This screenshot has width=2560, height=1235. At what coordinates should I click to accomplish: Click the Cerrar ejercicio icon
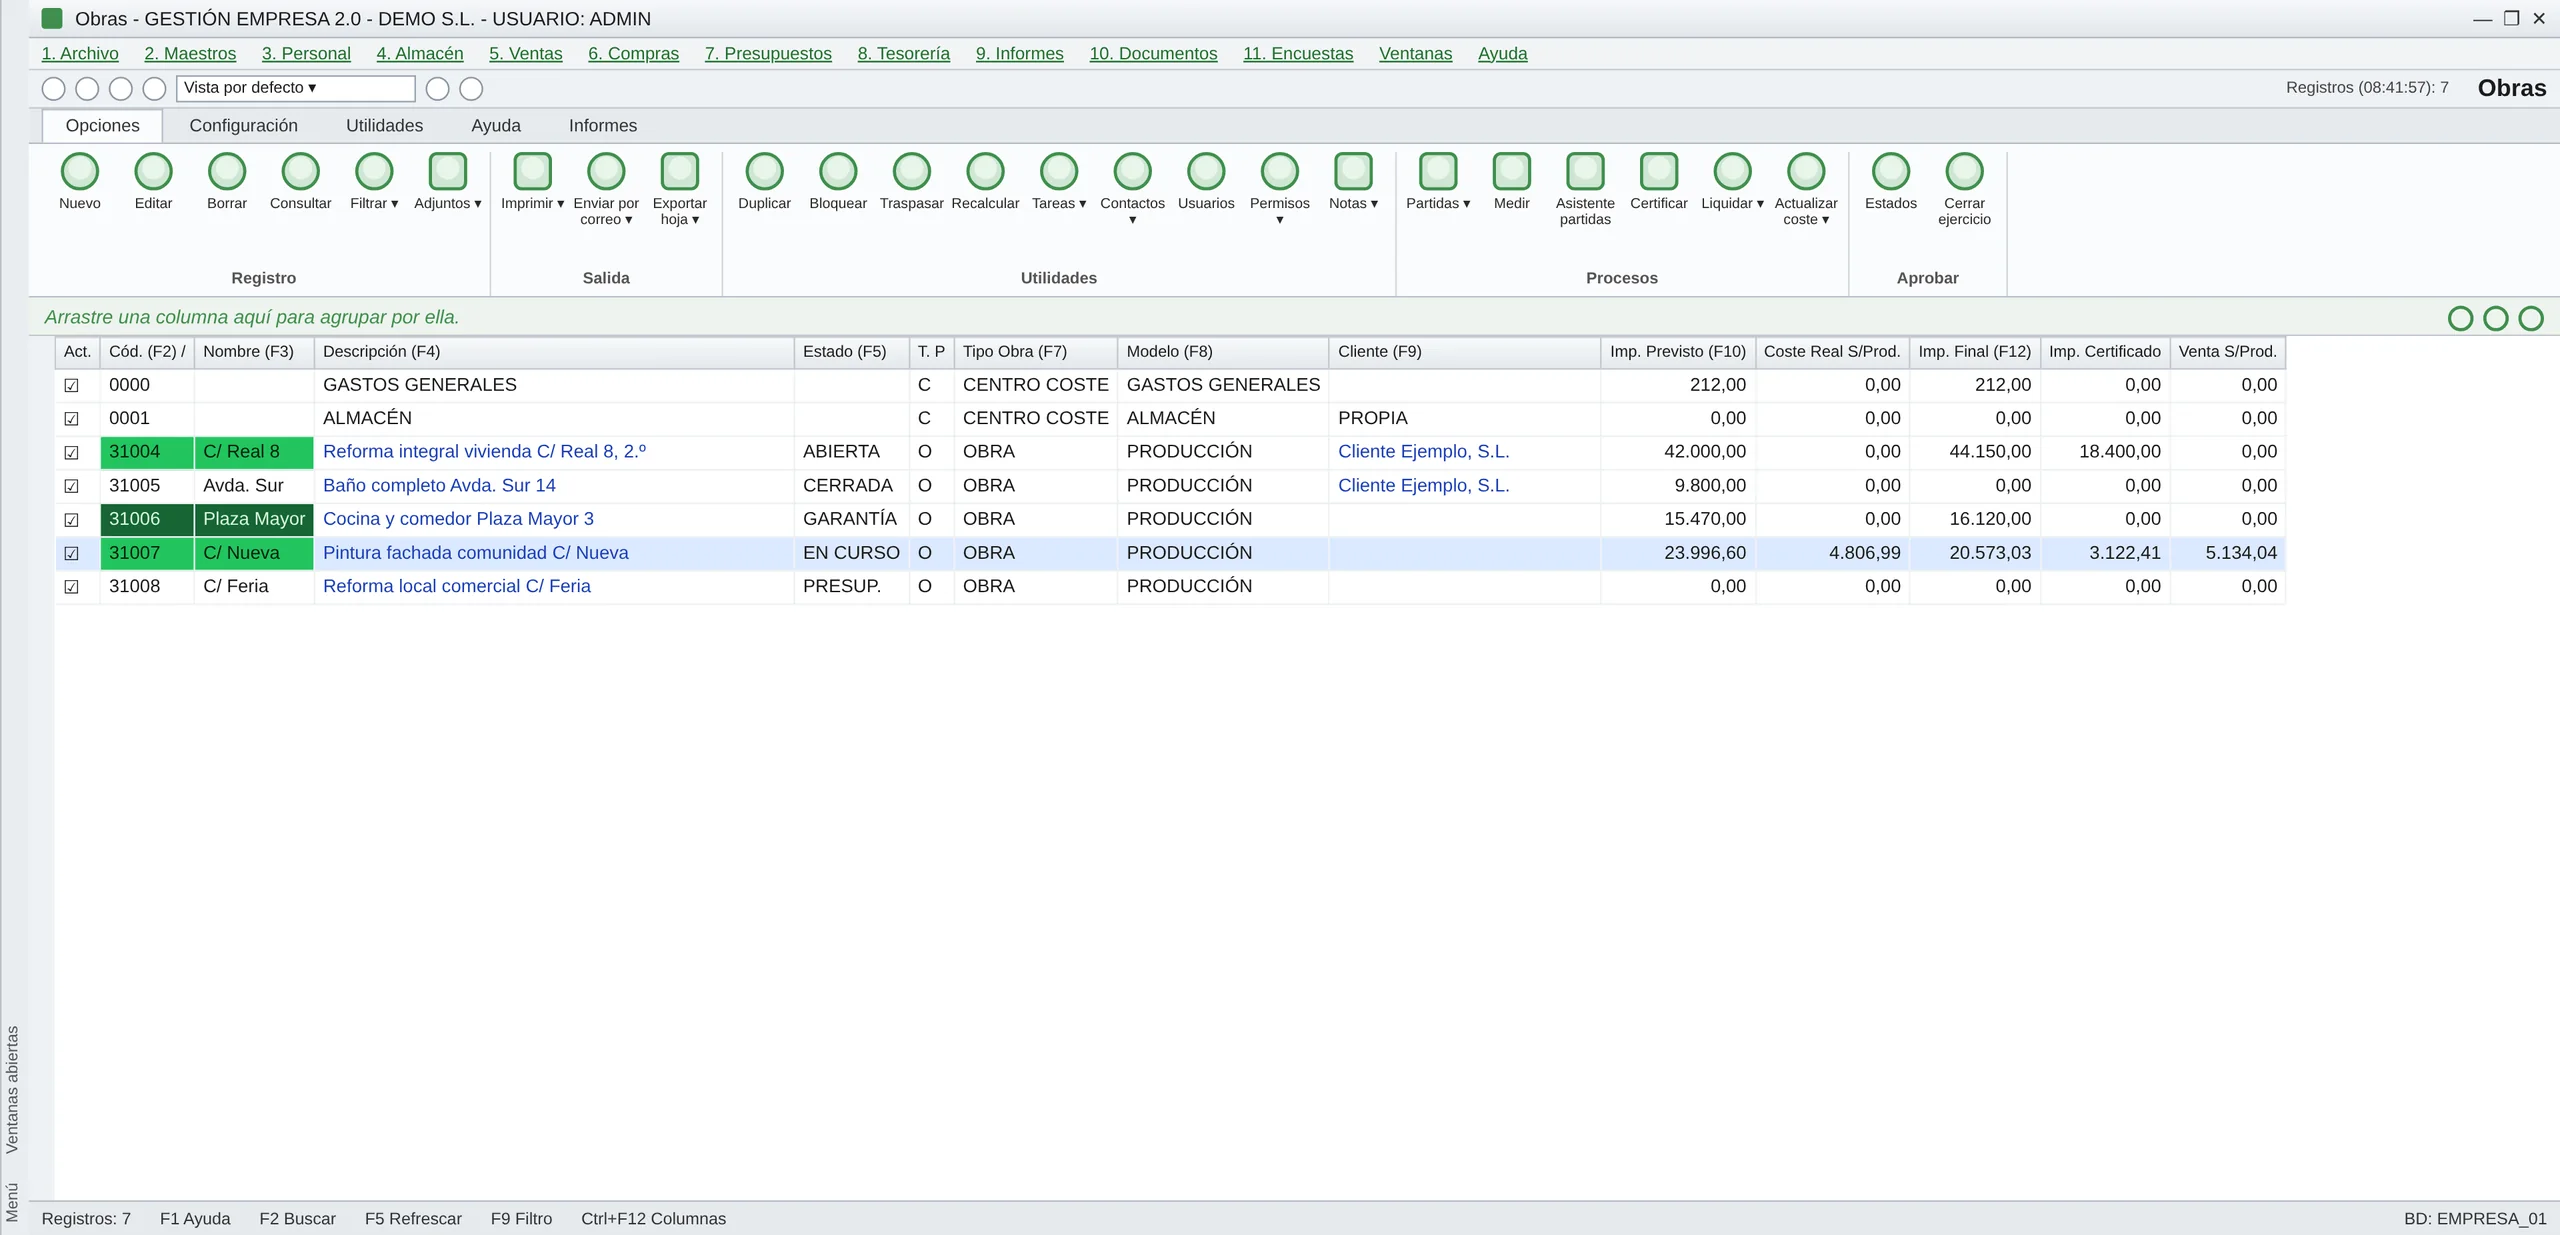[1964, 171]
